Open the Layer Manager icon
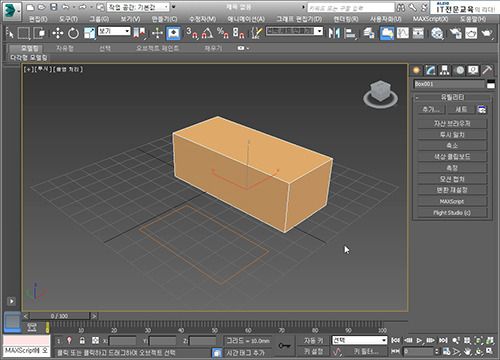Screen dimensions: 500x360 [369, 33]
